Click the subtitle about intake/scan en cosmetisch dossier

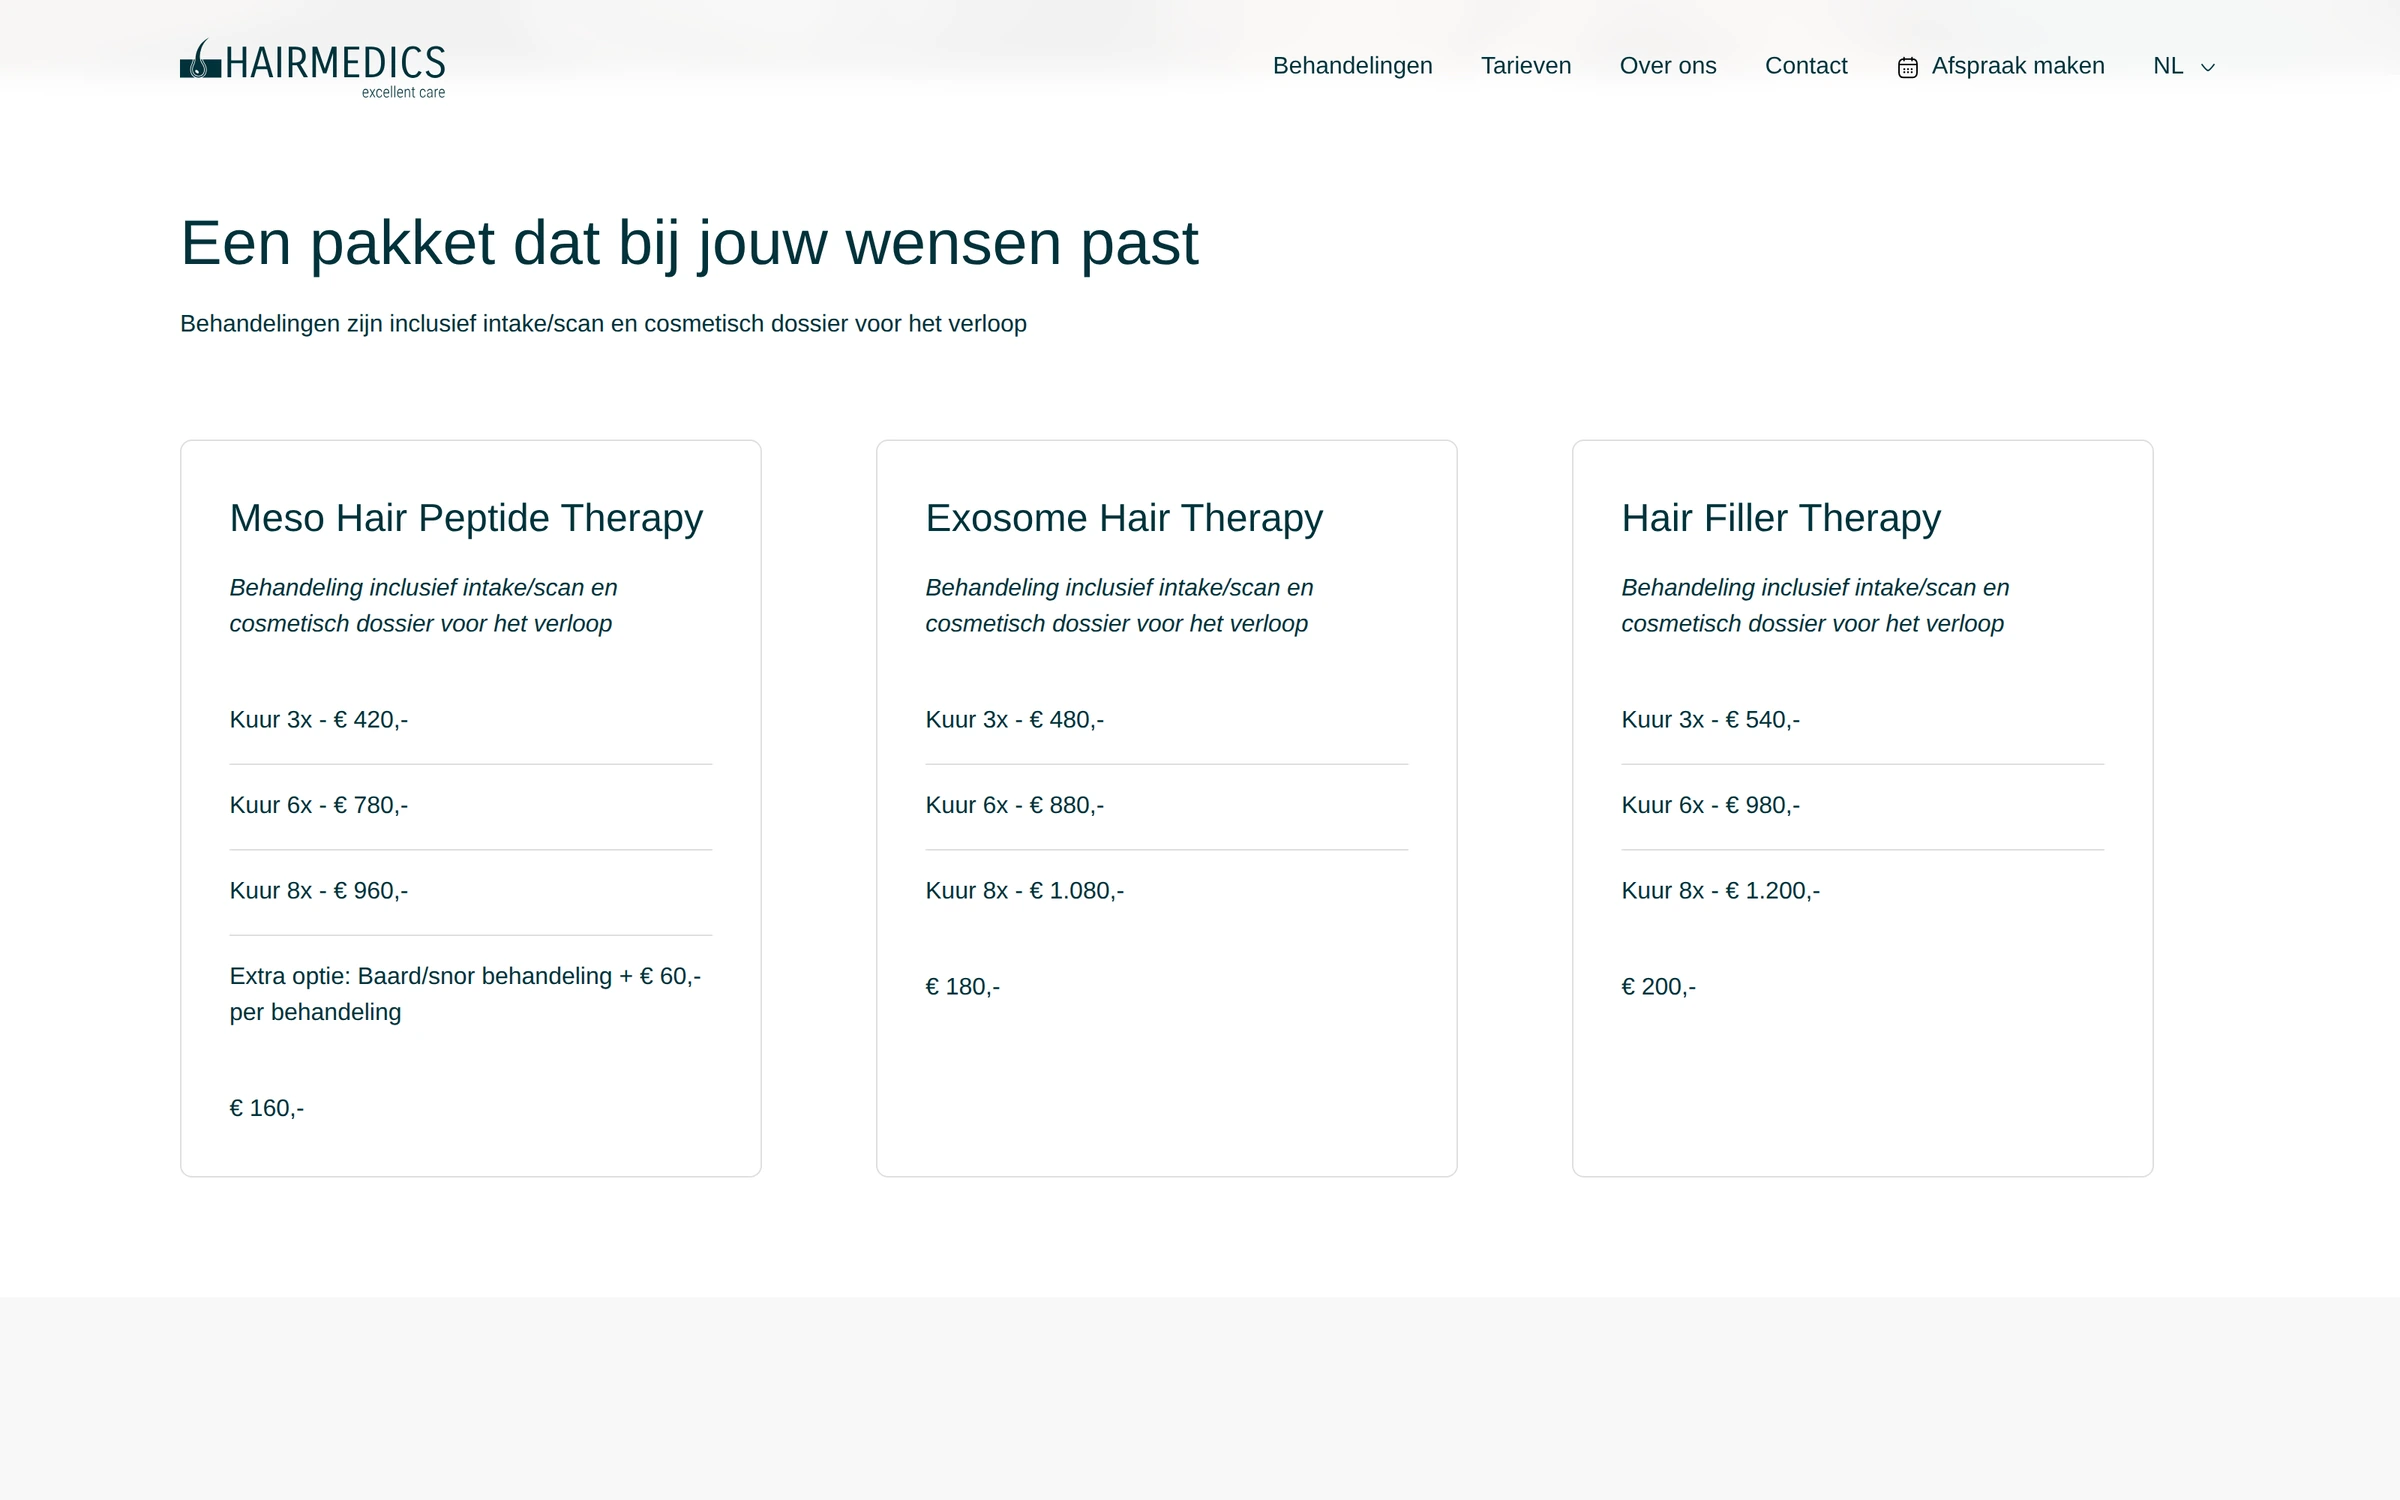603,324
